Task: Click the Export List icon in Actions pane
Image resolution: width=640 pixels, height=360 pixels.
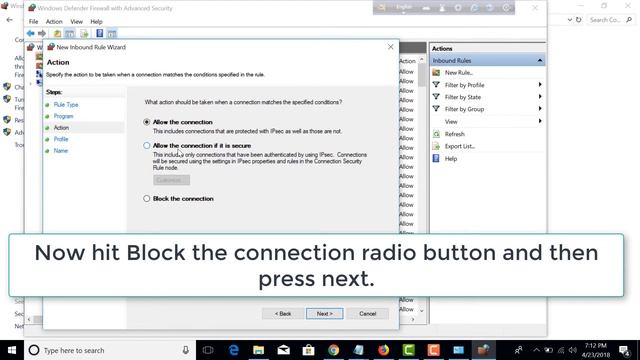Action: pos(436,146)
